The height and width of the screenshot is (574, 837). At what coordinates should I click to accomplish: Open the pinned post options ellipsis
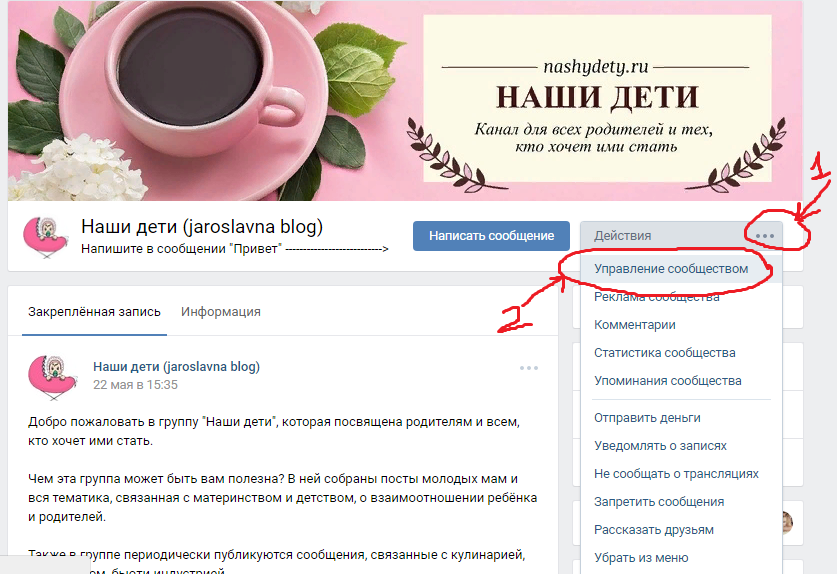click(529, 368)
